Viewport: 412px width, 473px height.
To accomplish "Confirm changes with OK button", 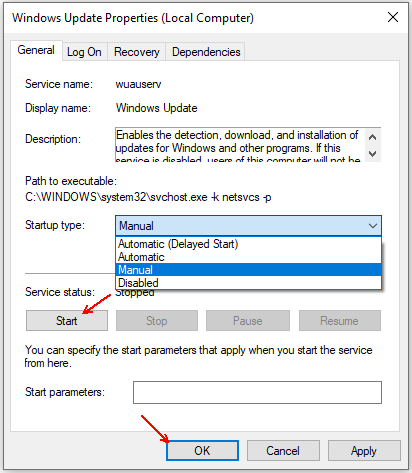I will tap(202, 451).
